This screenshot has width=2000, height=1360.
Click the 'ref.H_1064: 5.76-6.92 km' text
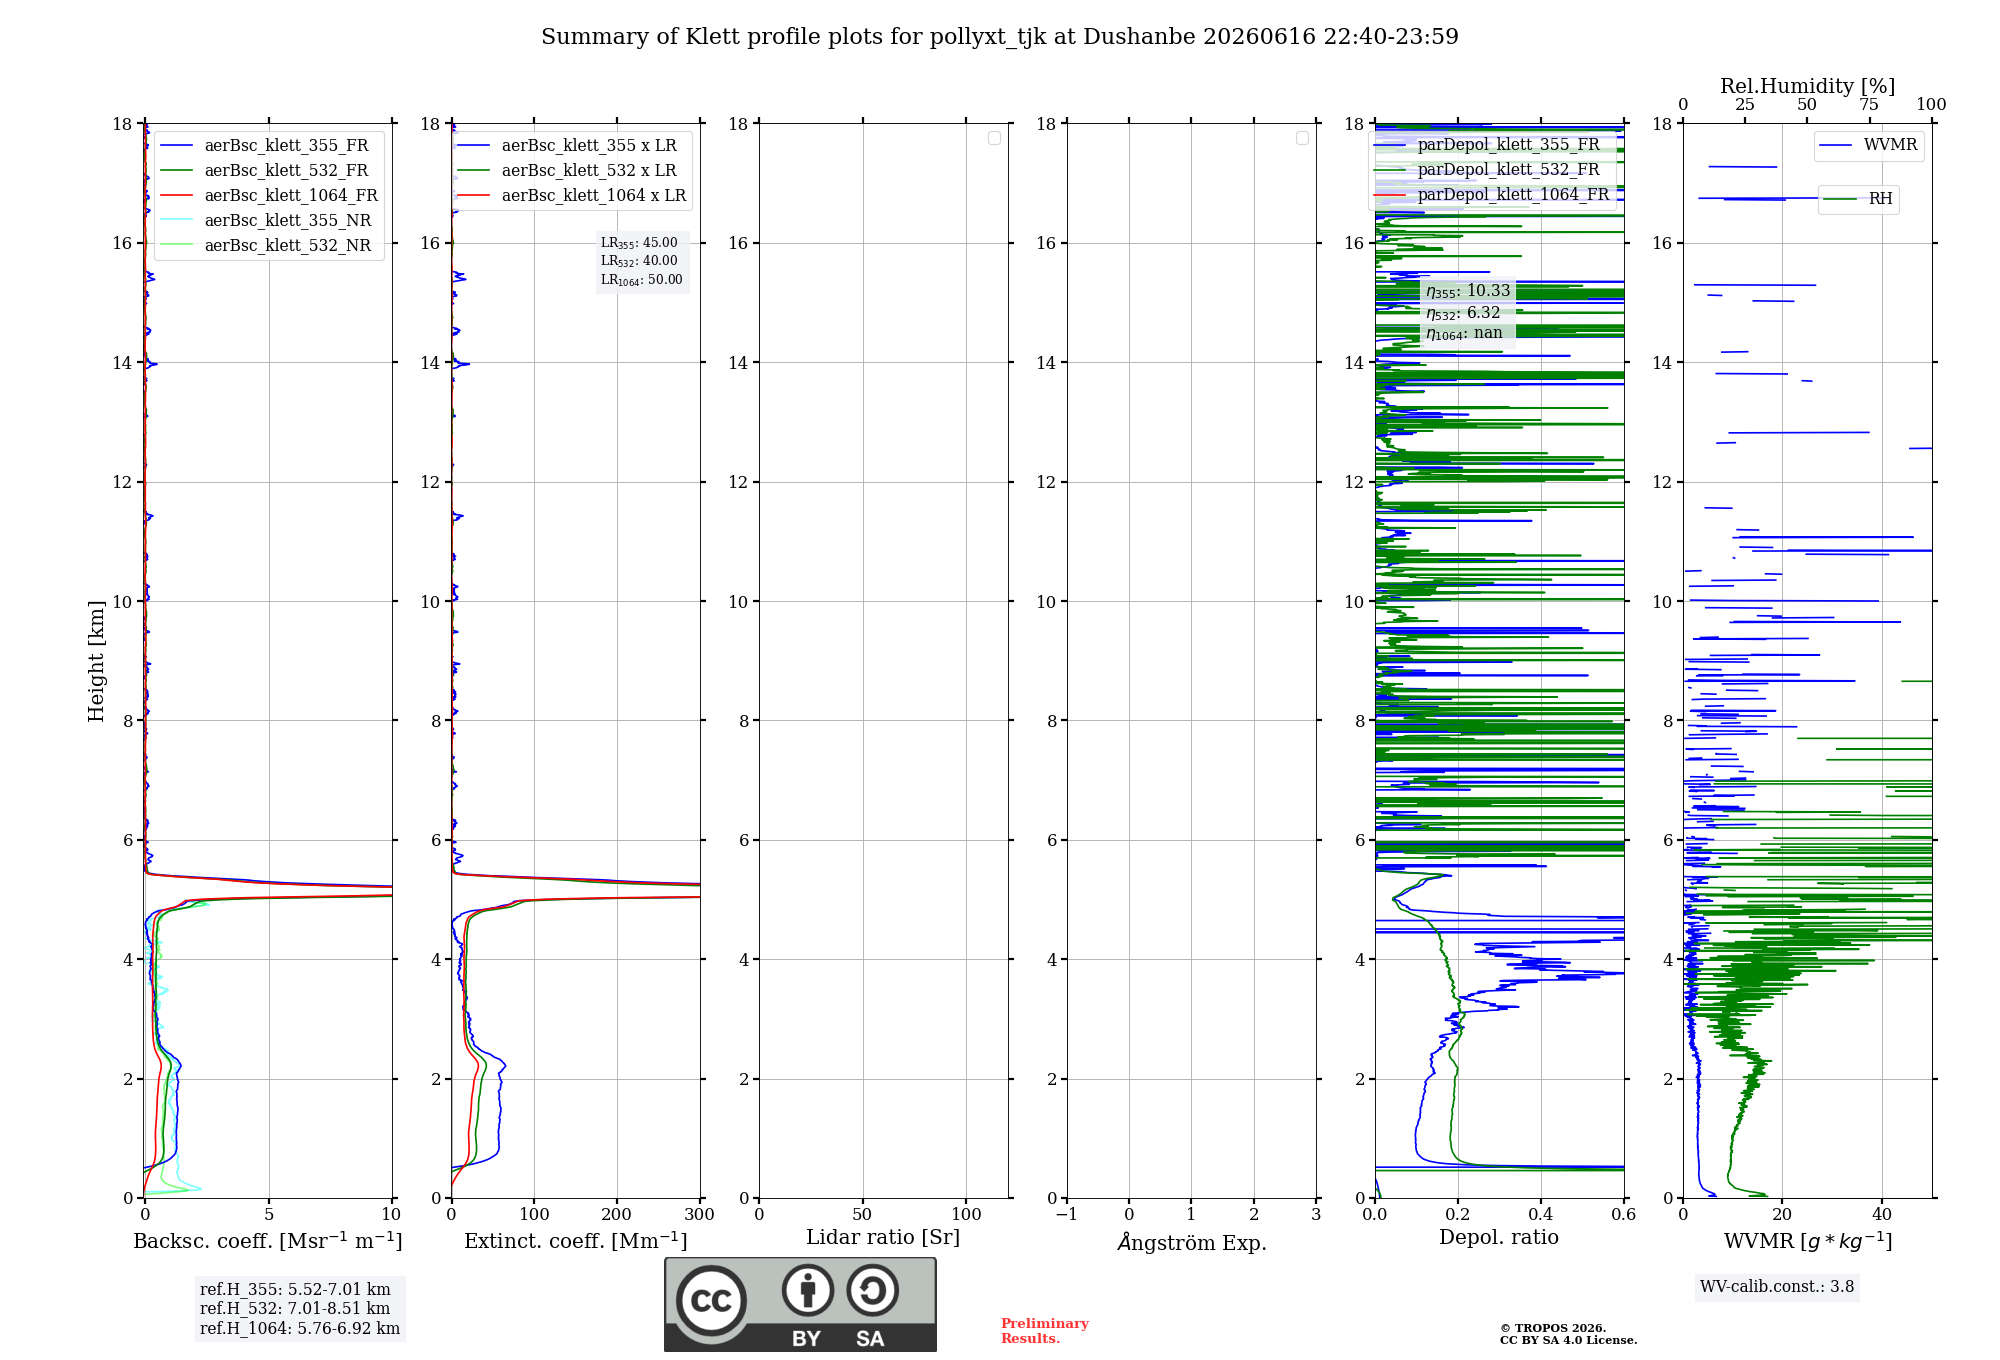click(300, 1329)
